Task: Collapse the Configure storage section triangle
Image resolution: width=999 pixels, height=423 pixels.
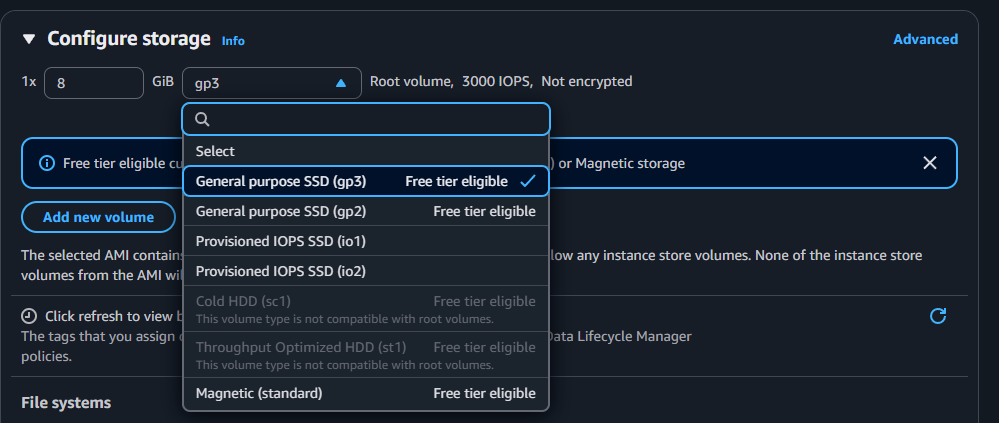Action: tap(29, 39)
